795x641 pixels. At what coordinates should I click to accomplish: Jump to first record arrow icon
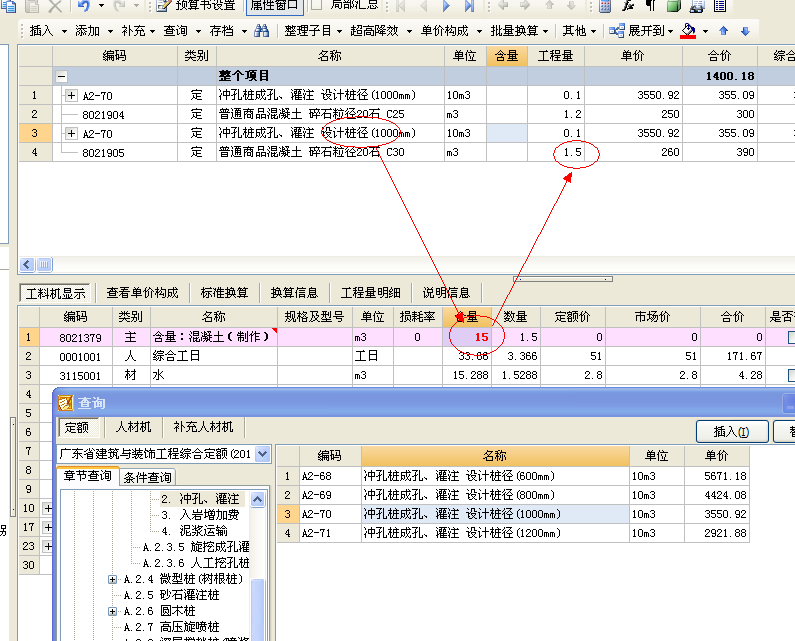coord(401,6)
